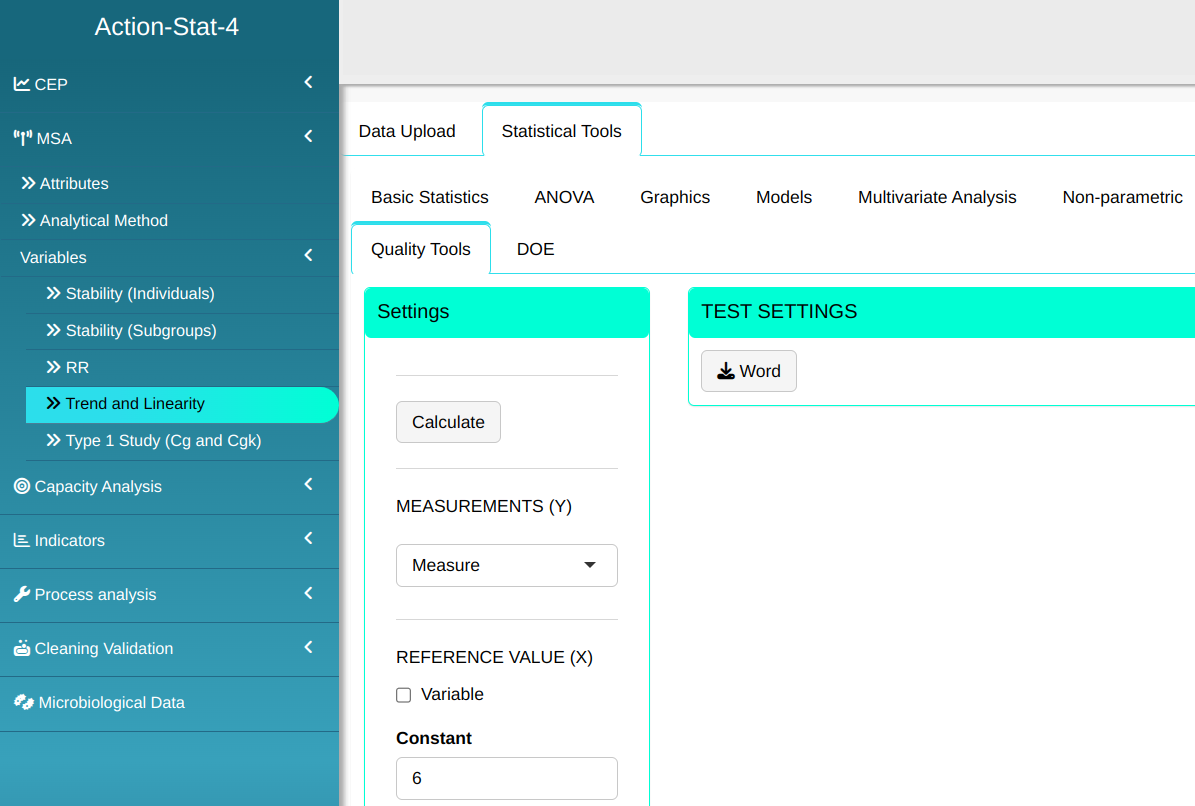
Task: Click the Capacity Analysis target icon
Action: [x=21, y=486]
